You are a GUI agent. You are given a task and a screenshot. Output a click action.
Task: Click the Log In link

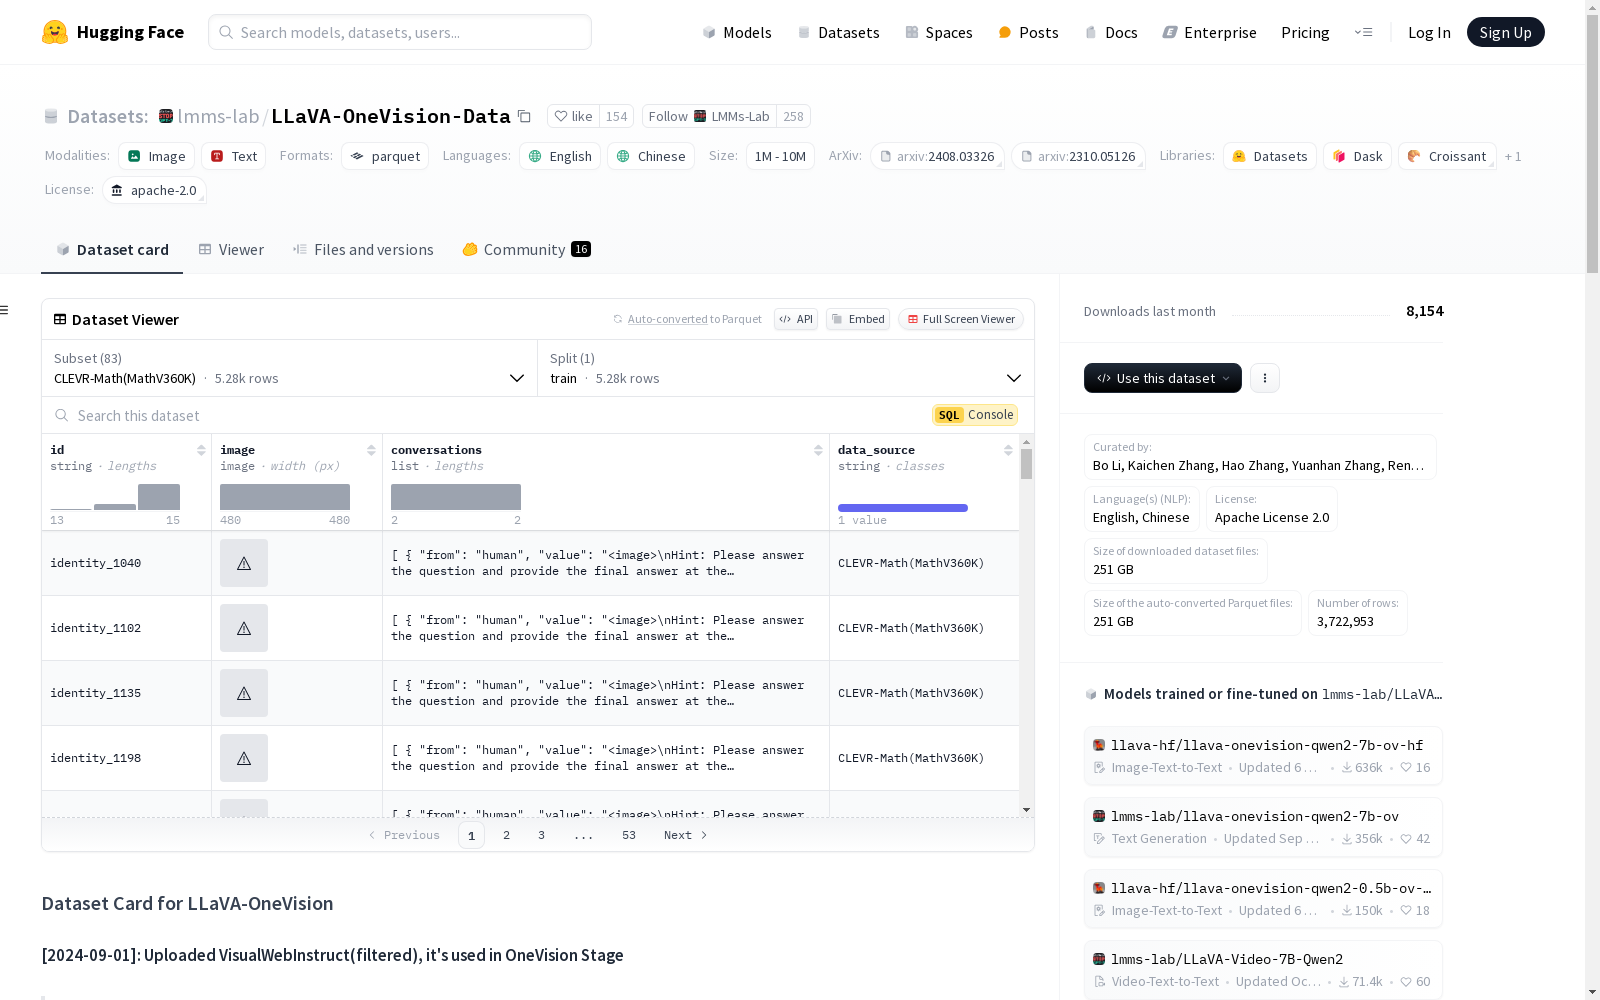[x=1429, y=32]
